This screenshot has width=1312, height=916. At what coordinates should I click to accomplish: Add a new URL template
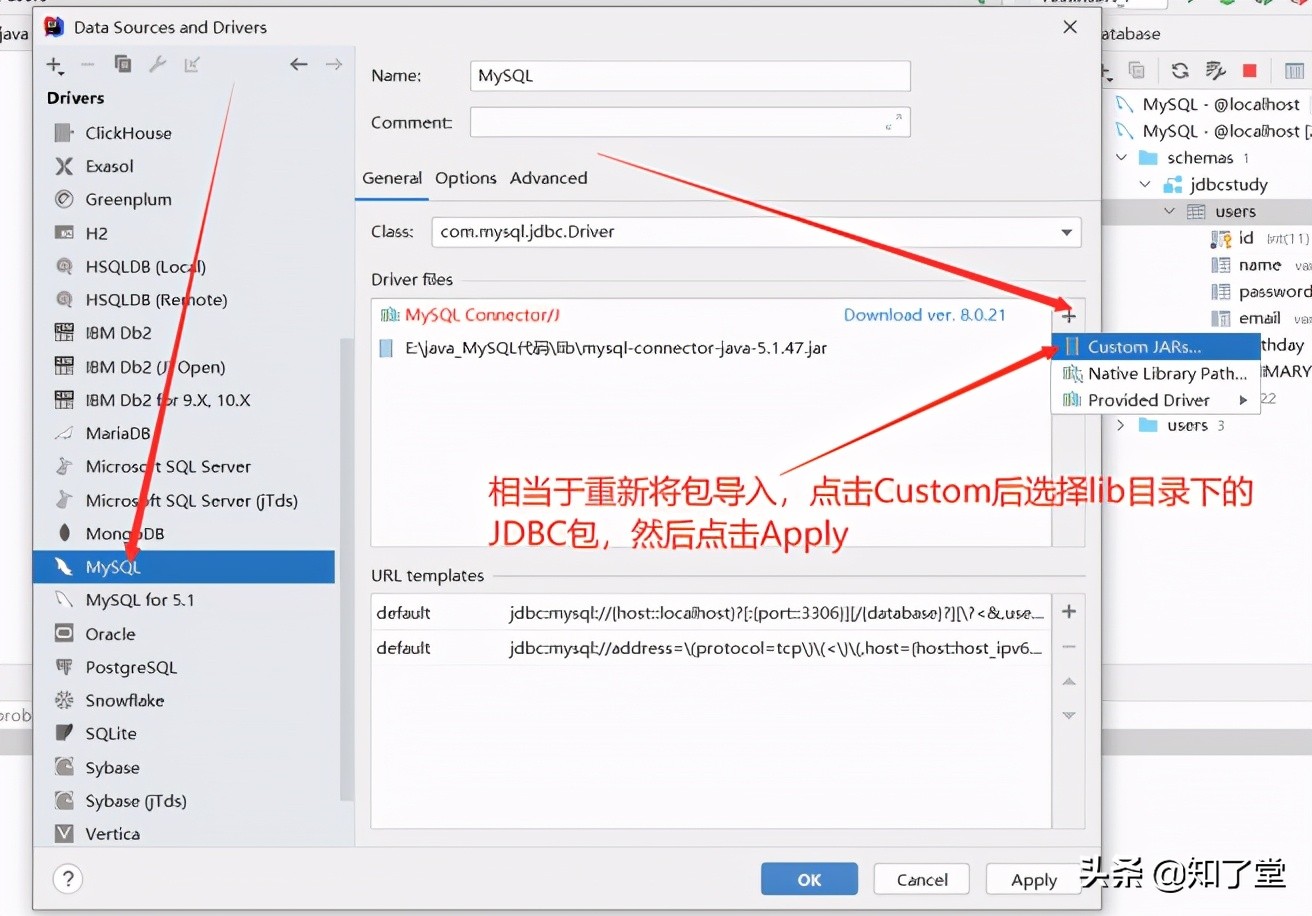1069,612
